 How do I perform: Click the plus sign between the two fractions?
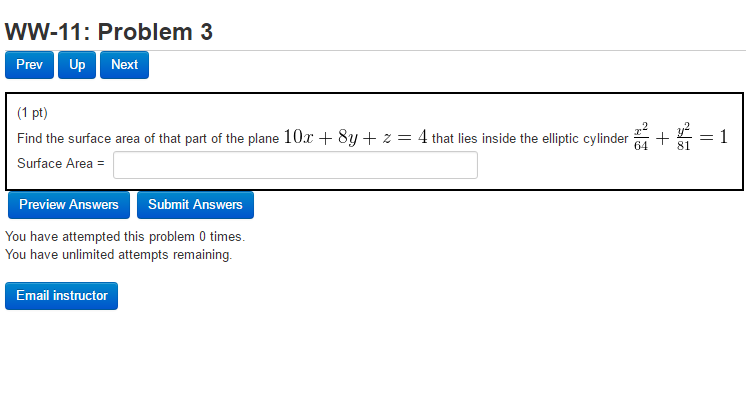[662, 139]
